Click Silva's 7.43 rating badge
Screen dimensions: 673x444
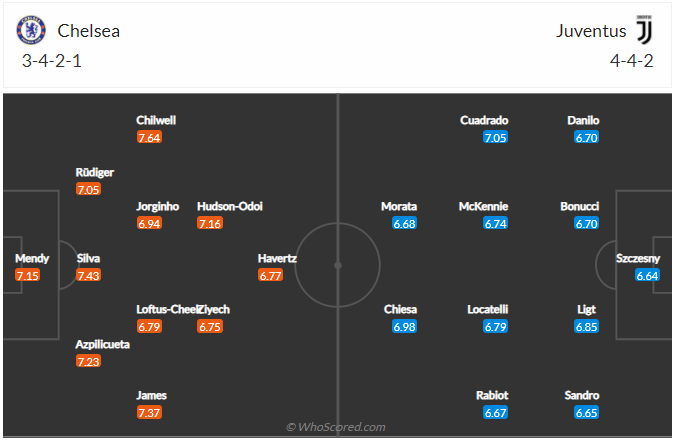click(x=89, y=275)
